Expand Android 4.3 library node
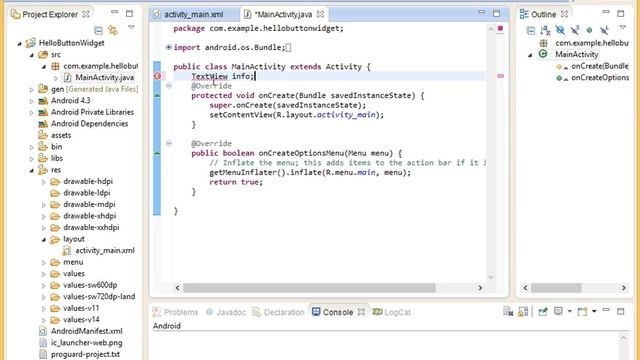The image size is (640, 360). (31, 100)
